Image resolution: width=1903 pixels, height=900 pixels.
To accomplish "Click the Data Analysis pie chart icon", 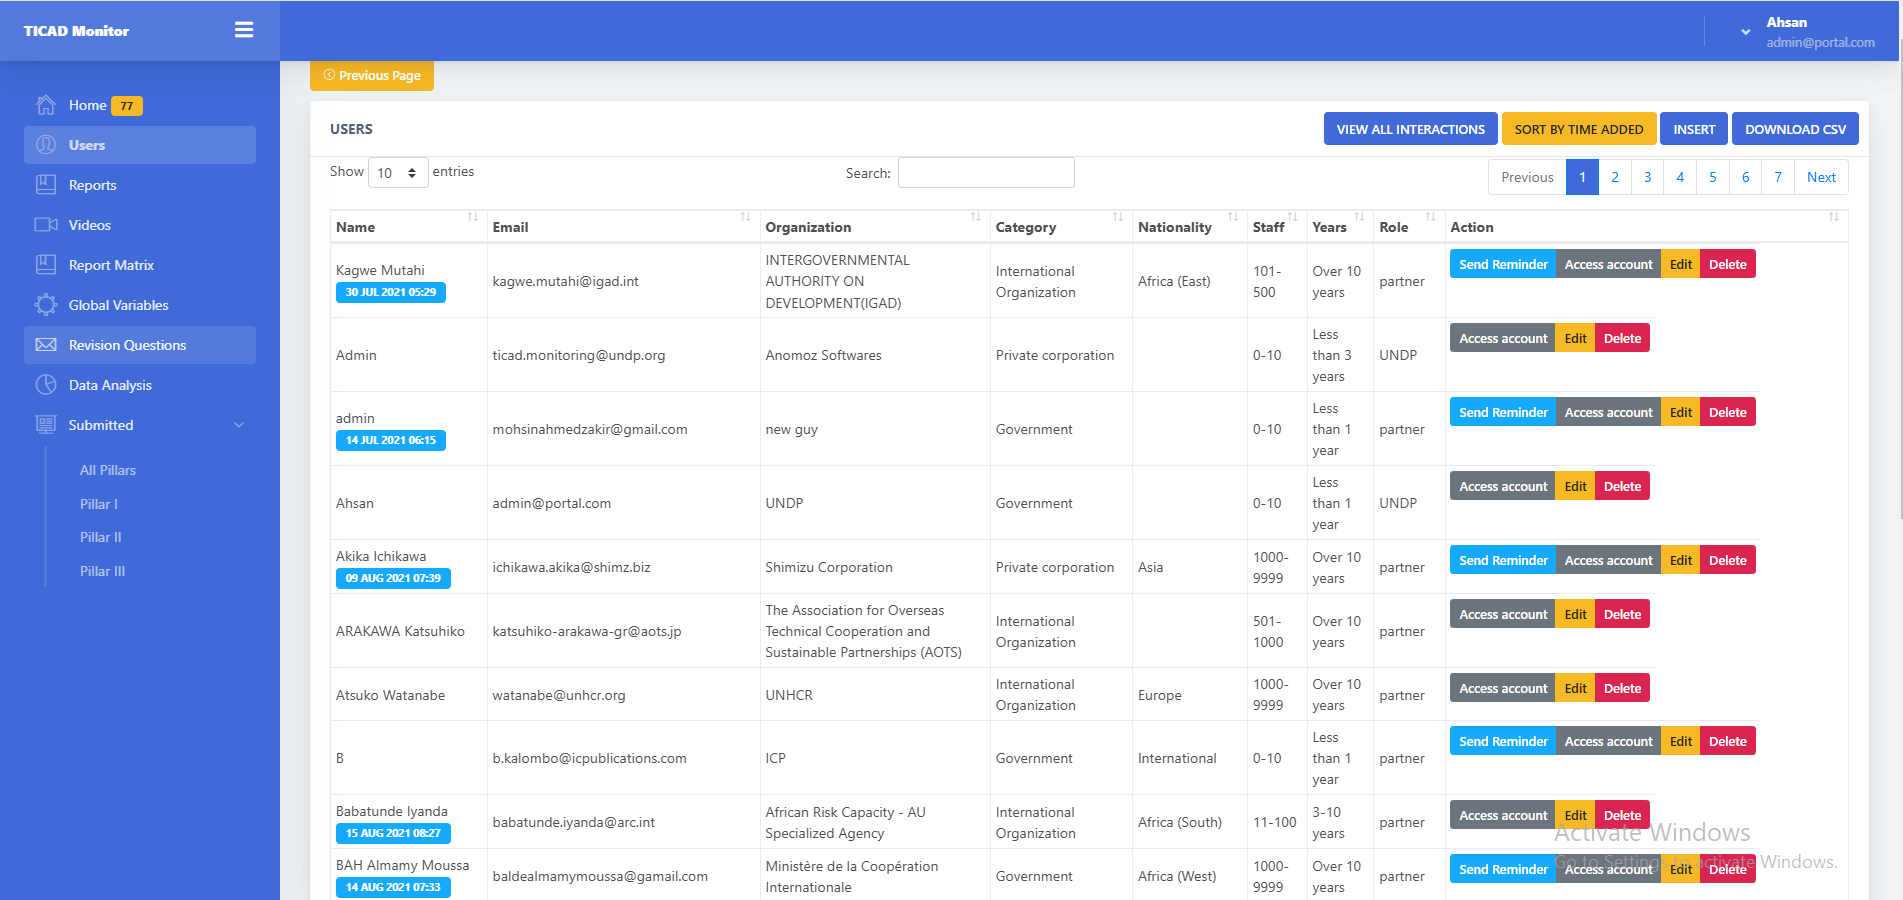I will pyautogui.click(x=46, y=385).
